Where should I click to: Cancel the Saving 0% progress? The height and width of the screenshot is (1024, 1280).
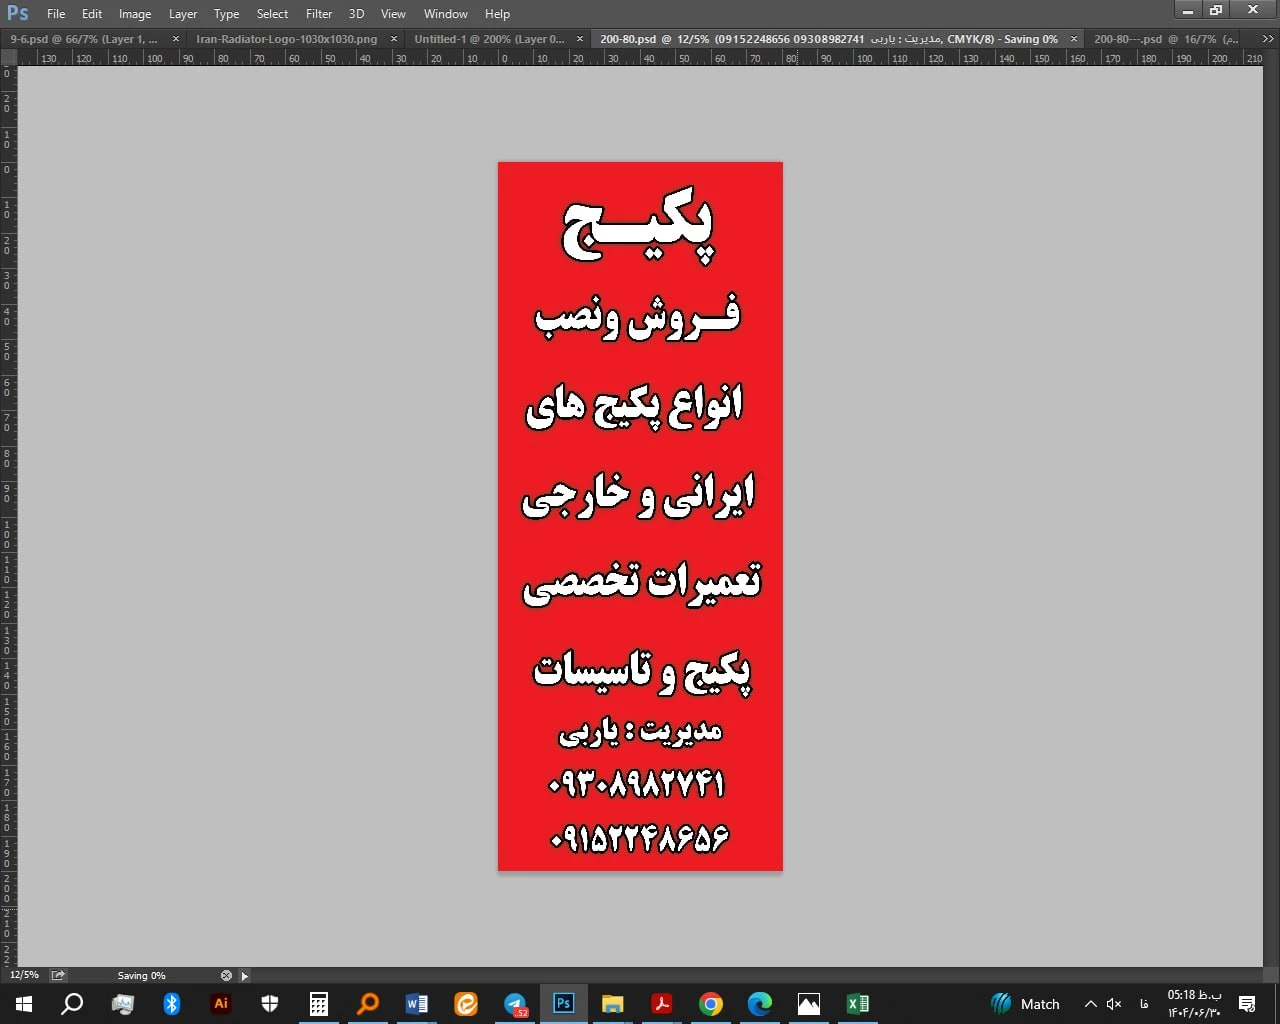[x=226, y=975]
